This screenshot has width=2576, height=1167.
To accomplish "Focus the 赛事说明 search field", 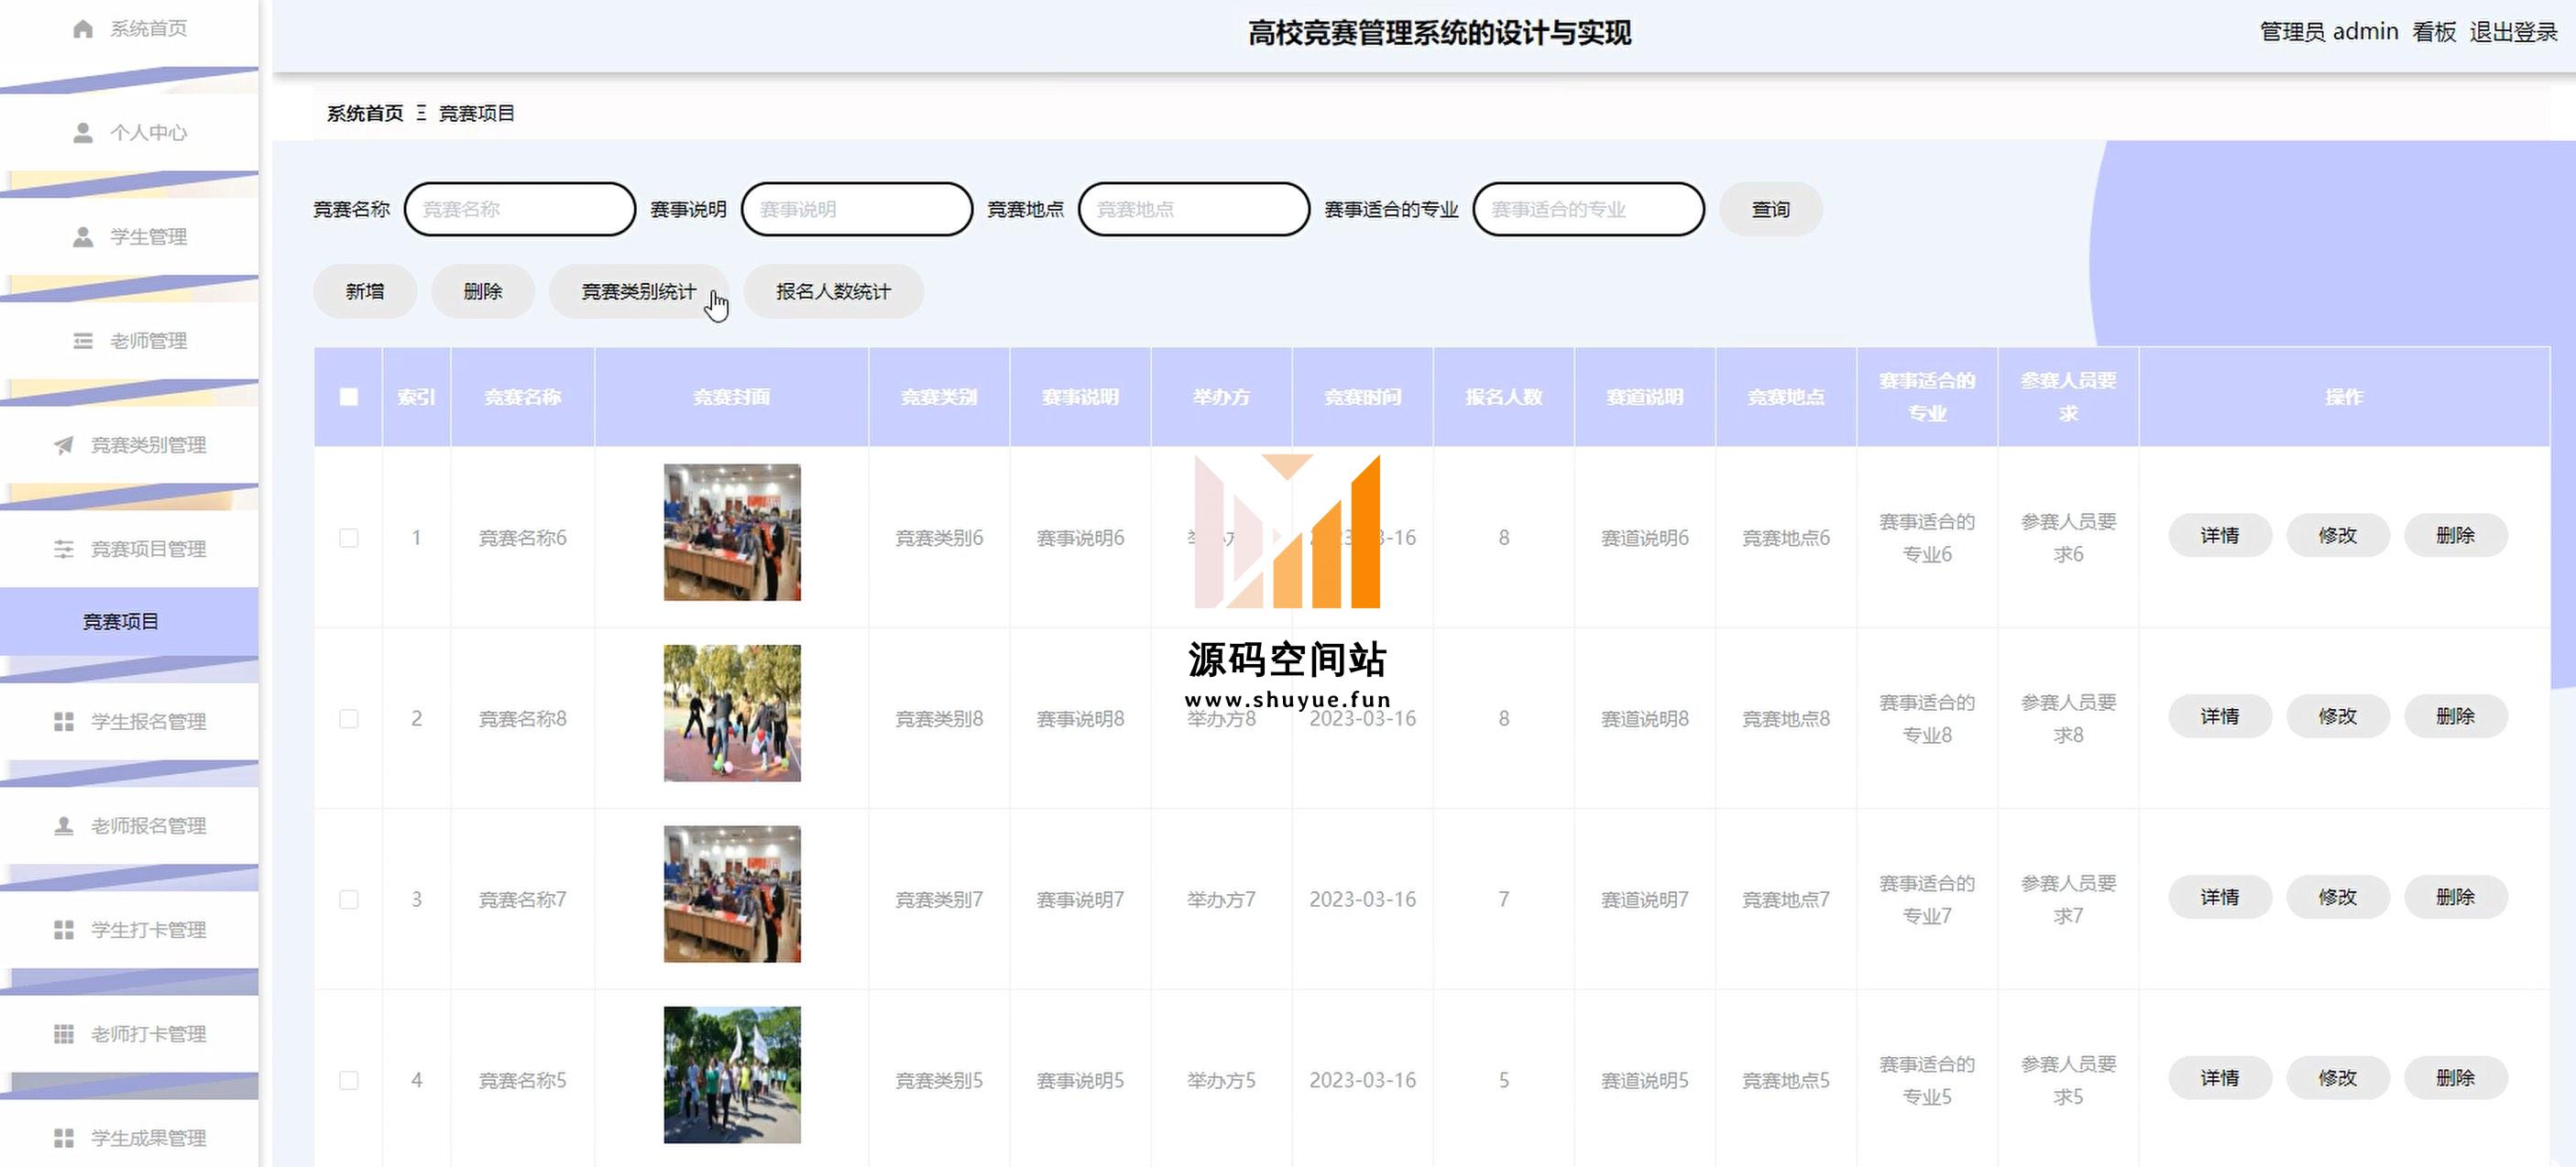I will 857,209.
